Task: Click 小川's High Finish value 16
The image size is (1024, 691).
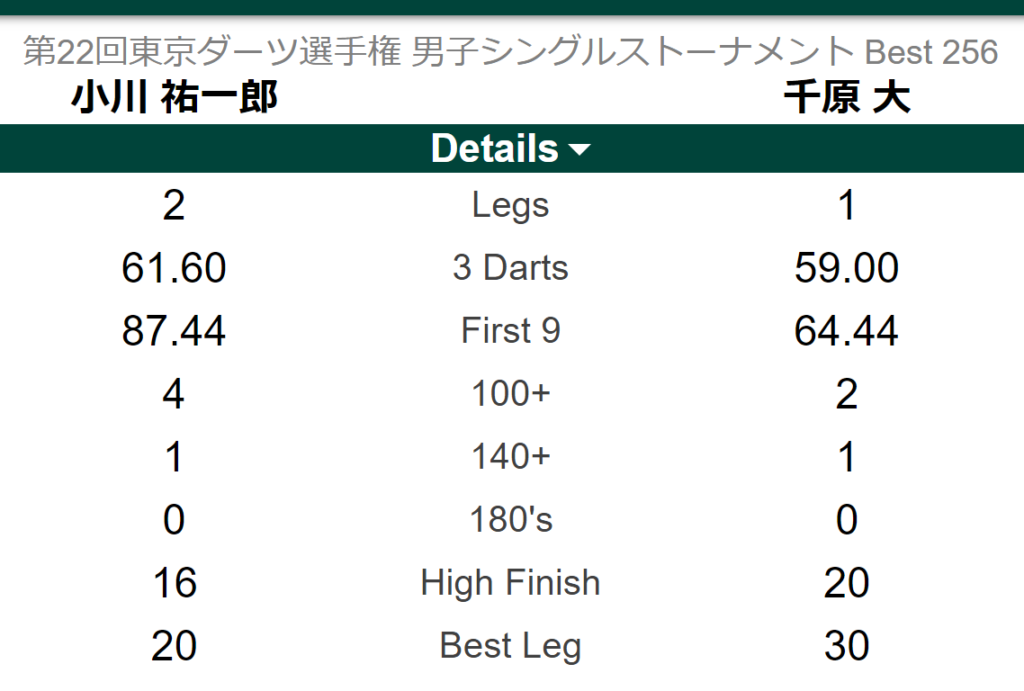Action: (174, 583)
